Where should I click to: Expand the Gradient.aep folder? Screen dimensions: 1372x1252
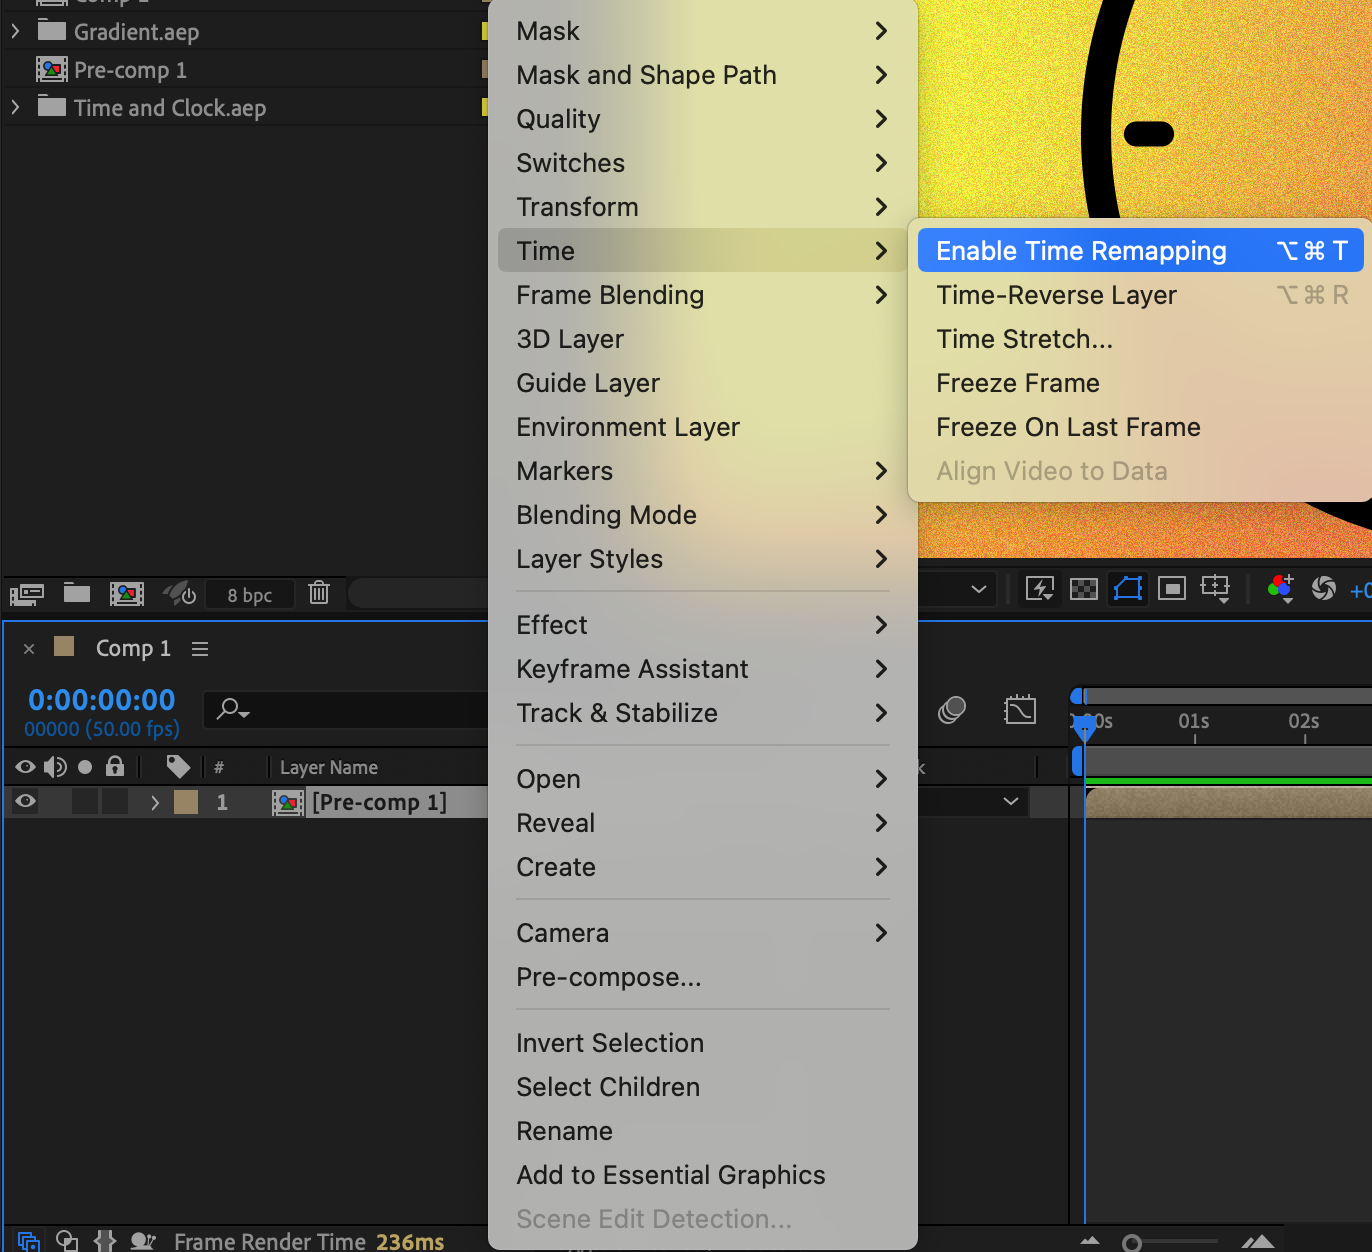pos(15,31)
